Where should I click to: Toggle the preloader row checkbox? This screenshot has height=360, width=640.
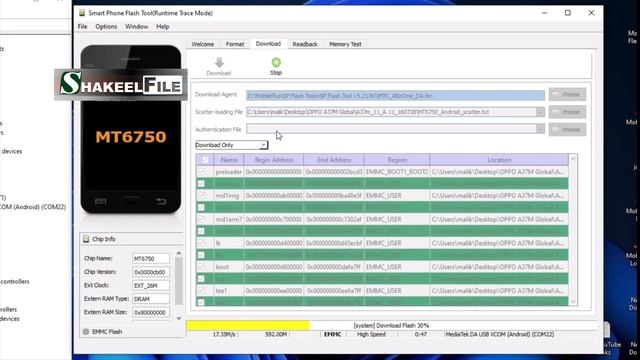[x=201, y=172]
